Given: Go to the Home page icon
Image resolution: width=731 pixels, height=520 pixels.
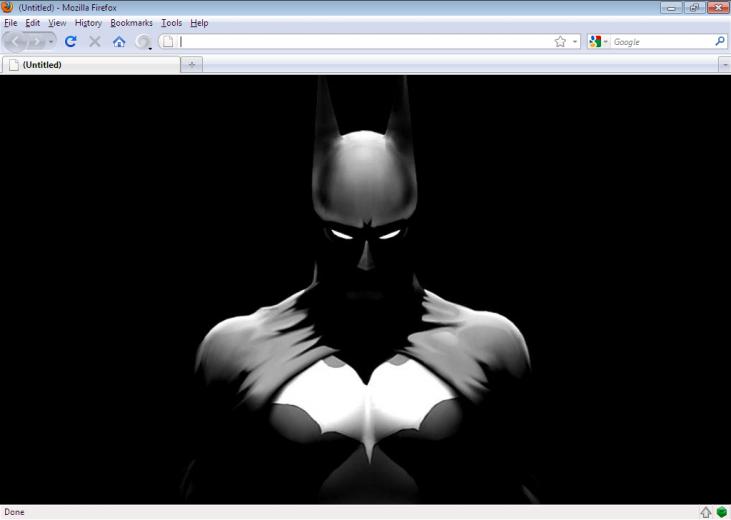Looking at the screenshot, I should tap(119, 42).
